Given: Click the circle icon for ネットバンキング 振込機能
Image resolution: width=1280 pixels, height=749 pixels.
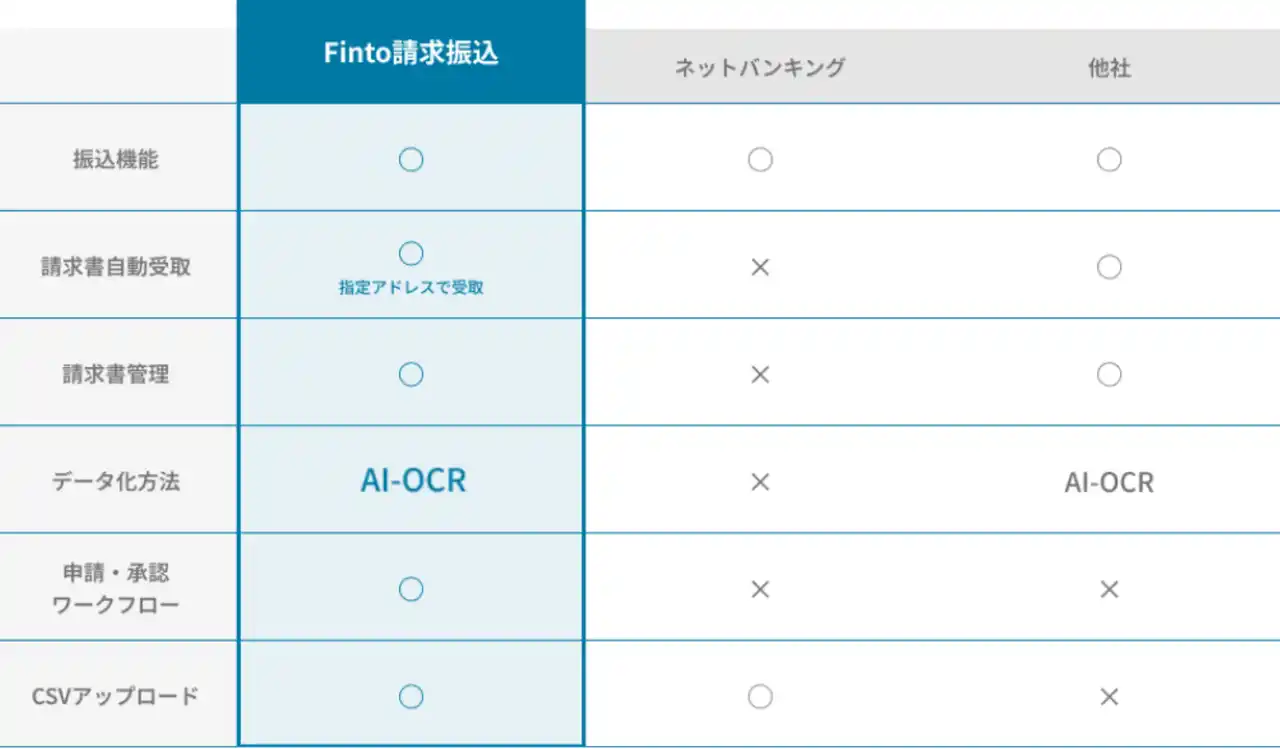Looking at the screenshot, I should coord(760,159).
